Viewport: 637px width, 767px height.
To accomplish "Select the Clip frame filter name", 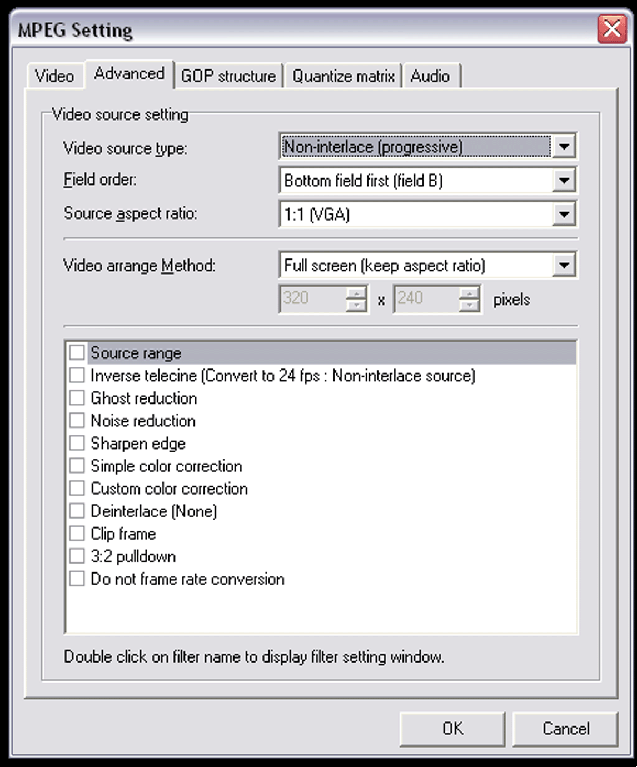I will tap(123, 534).
